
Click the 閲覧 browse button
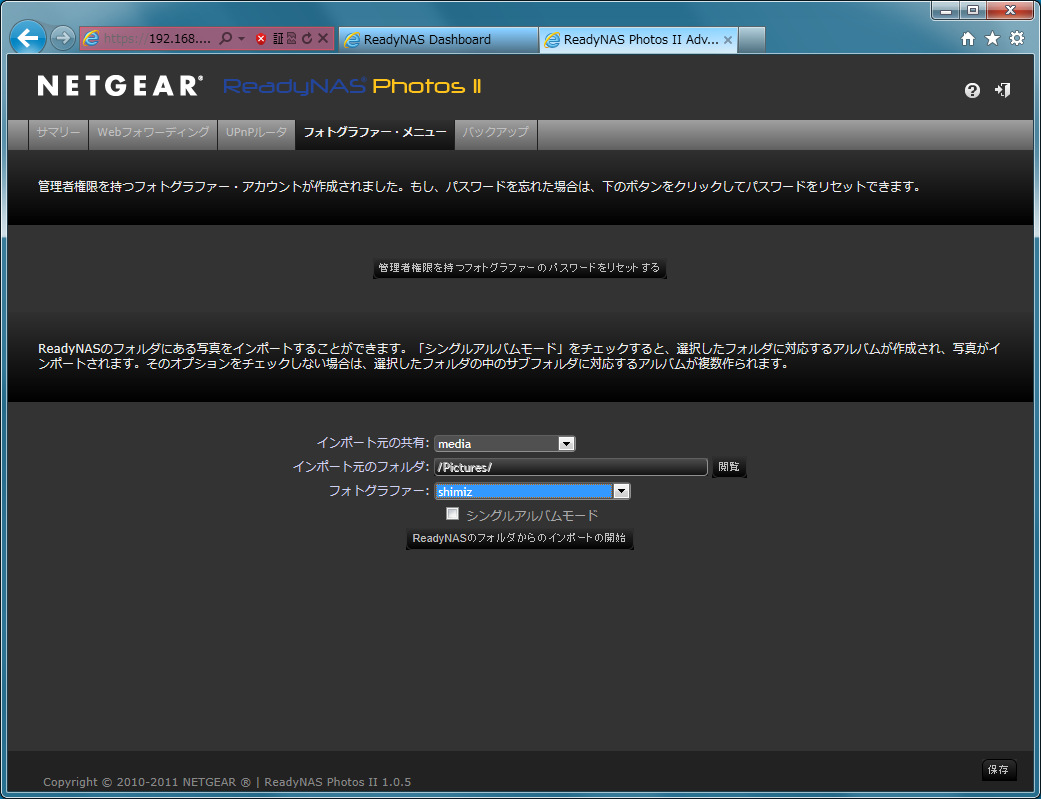pyautogui.click(x=729, y=467)
